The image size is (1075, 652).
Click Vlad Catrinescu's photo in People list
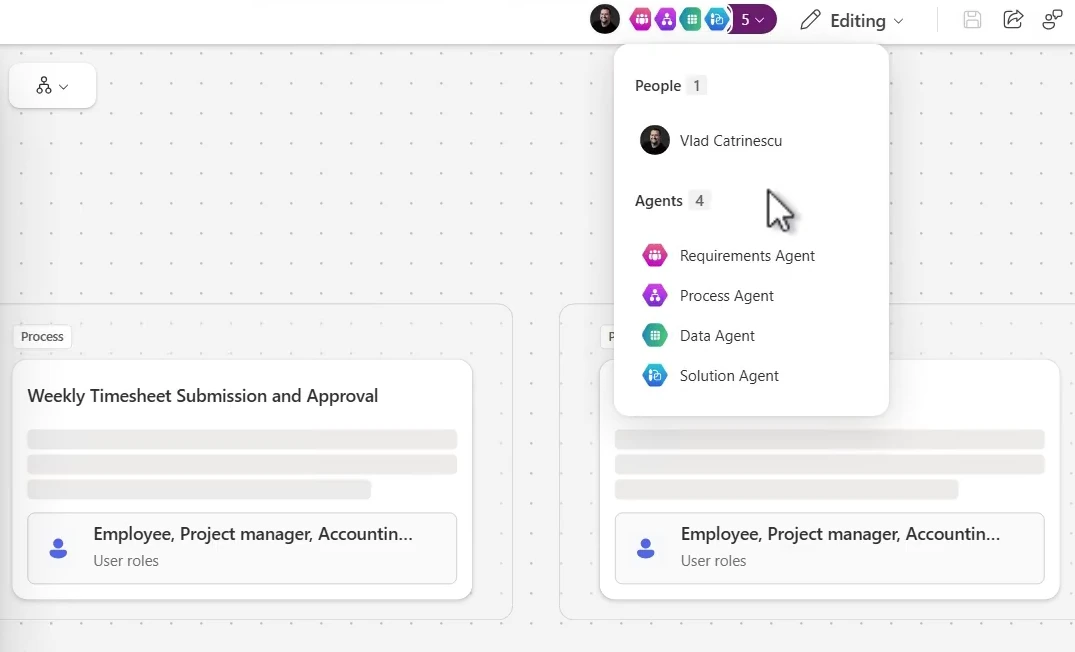pos(655,141)
